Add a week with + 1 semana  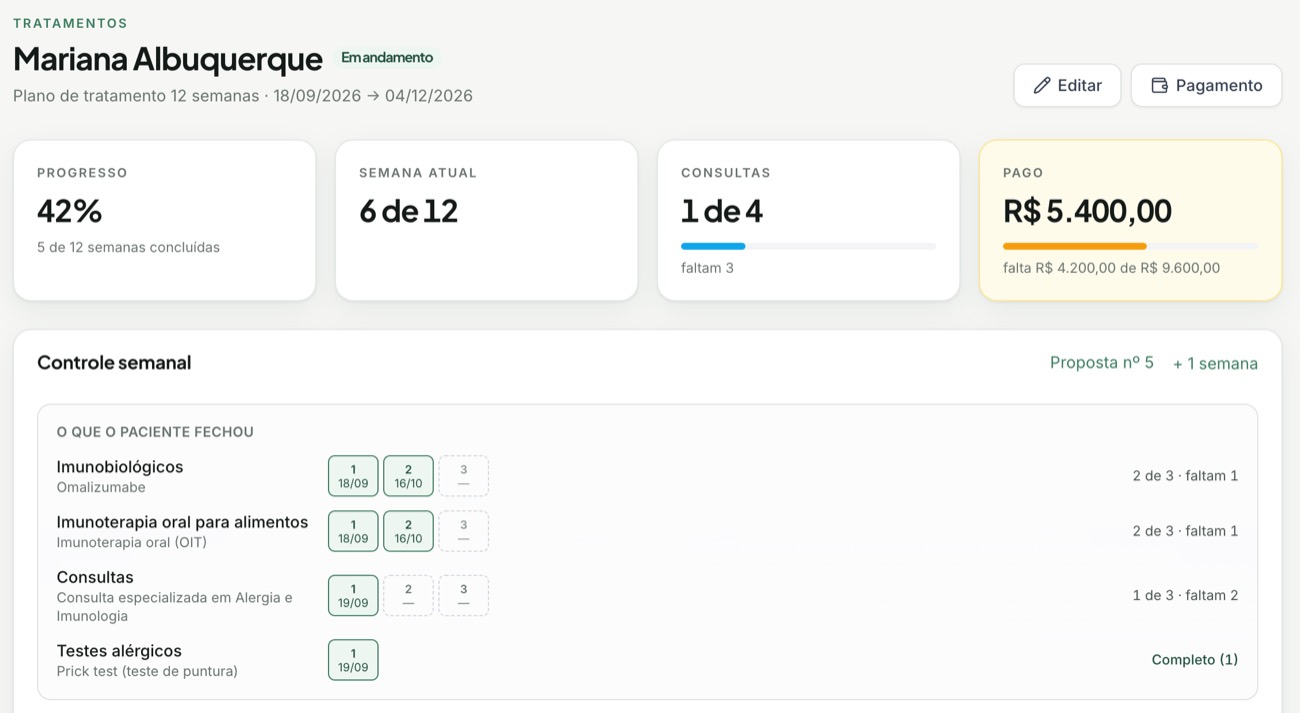(x=1215, y=364)
